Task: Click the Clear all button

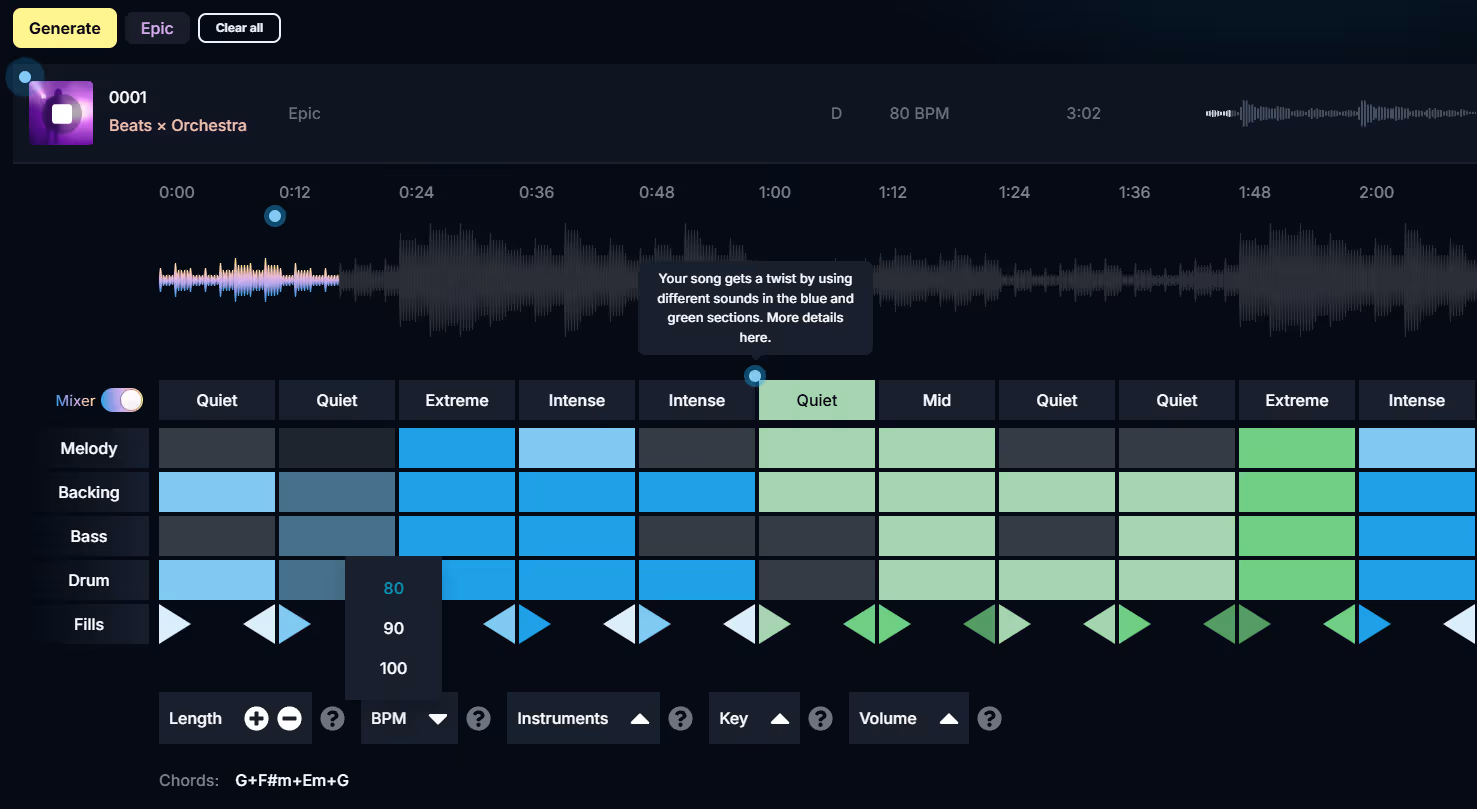Action: tap(239, 28)
